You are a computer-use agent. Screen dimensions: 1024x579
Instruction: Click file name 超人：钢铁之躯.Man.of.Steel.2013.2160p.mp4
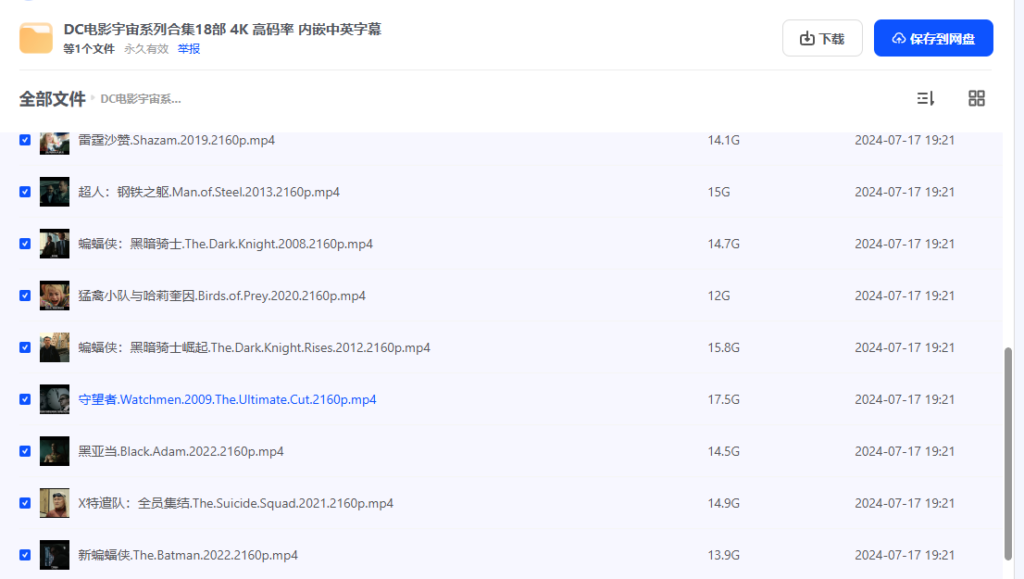(x=209, y=192)
